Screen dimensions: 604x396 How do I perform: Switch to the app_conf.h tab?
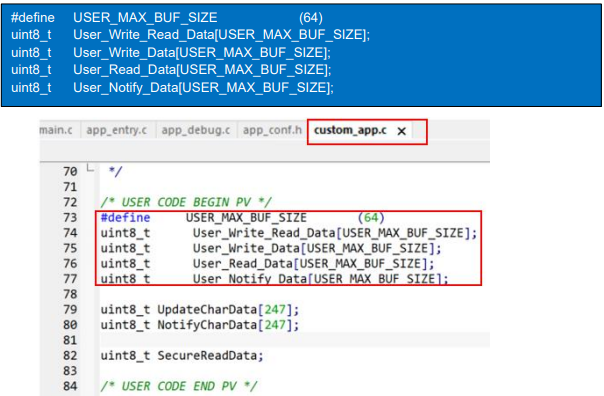tap(272, 130)
